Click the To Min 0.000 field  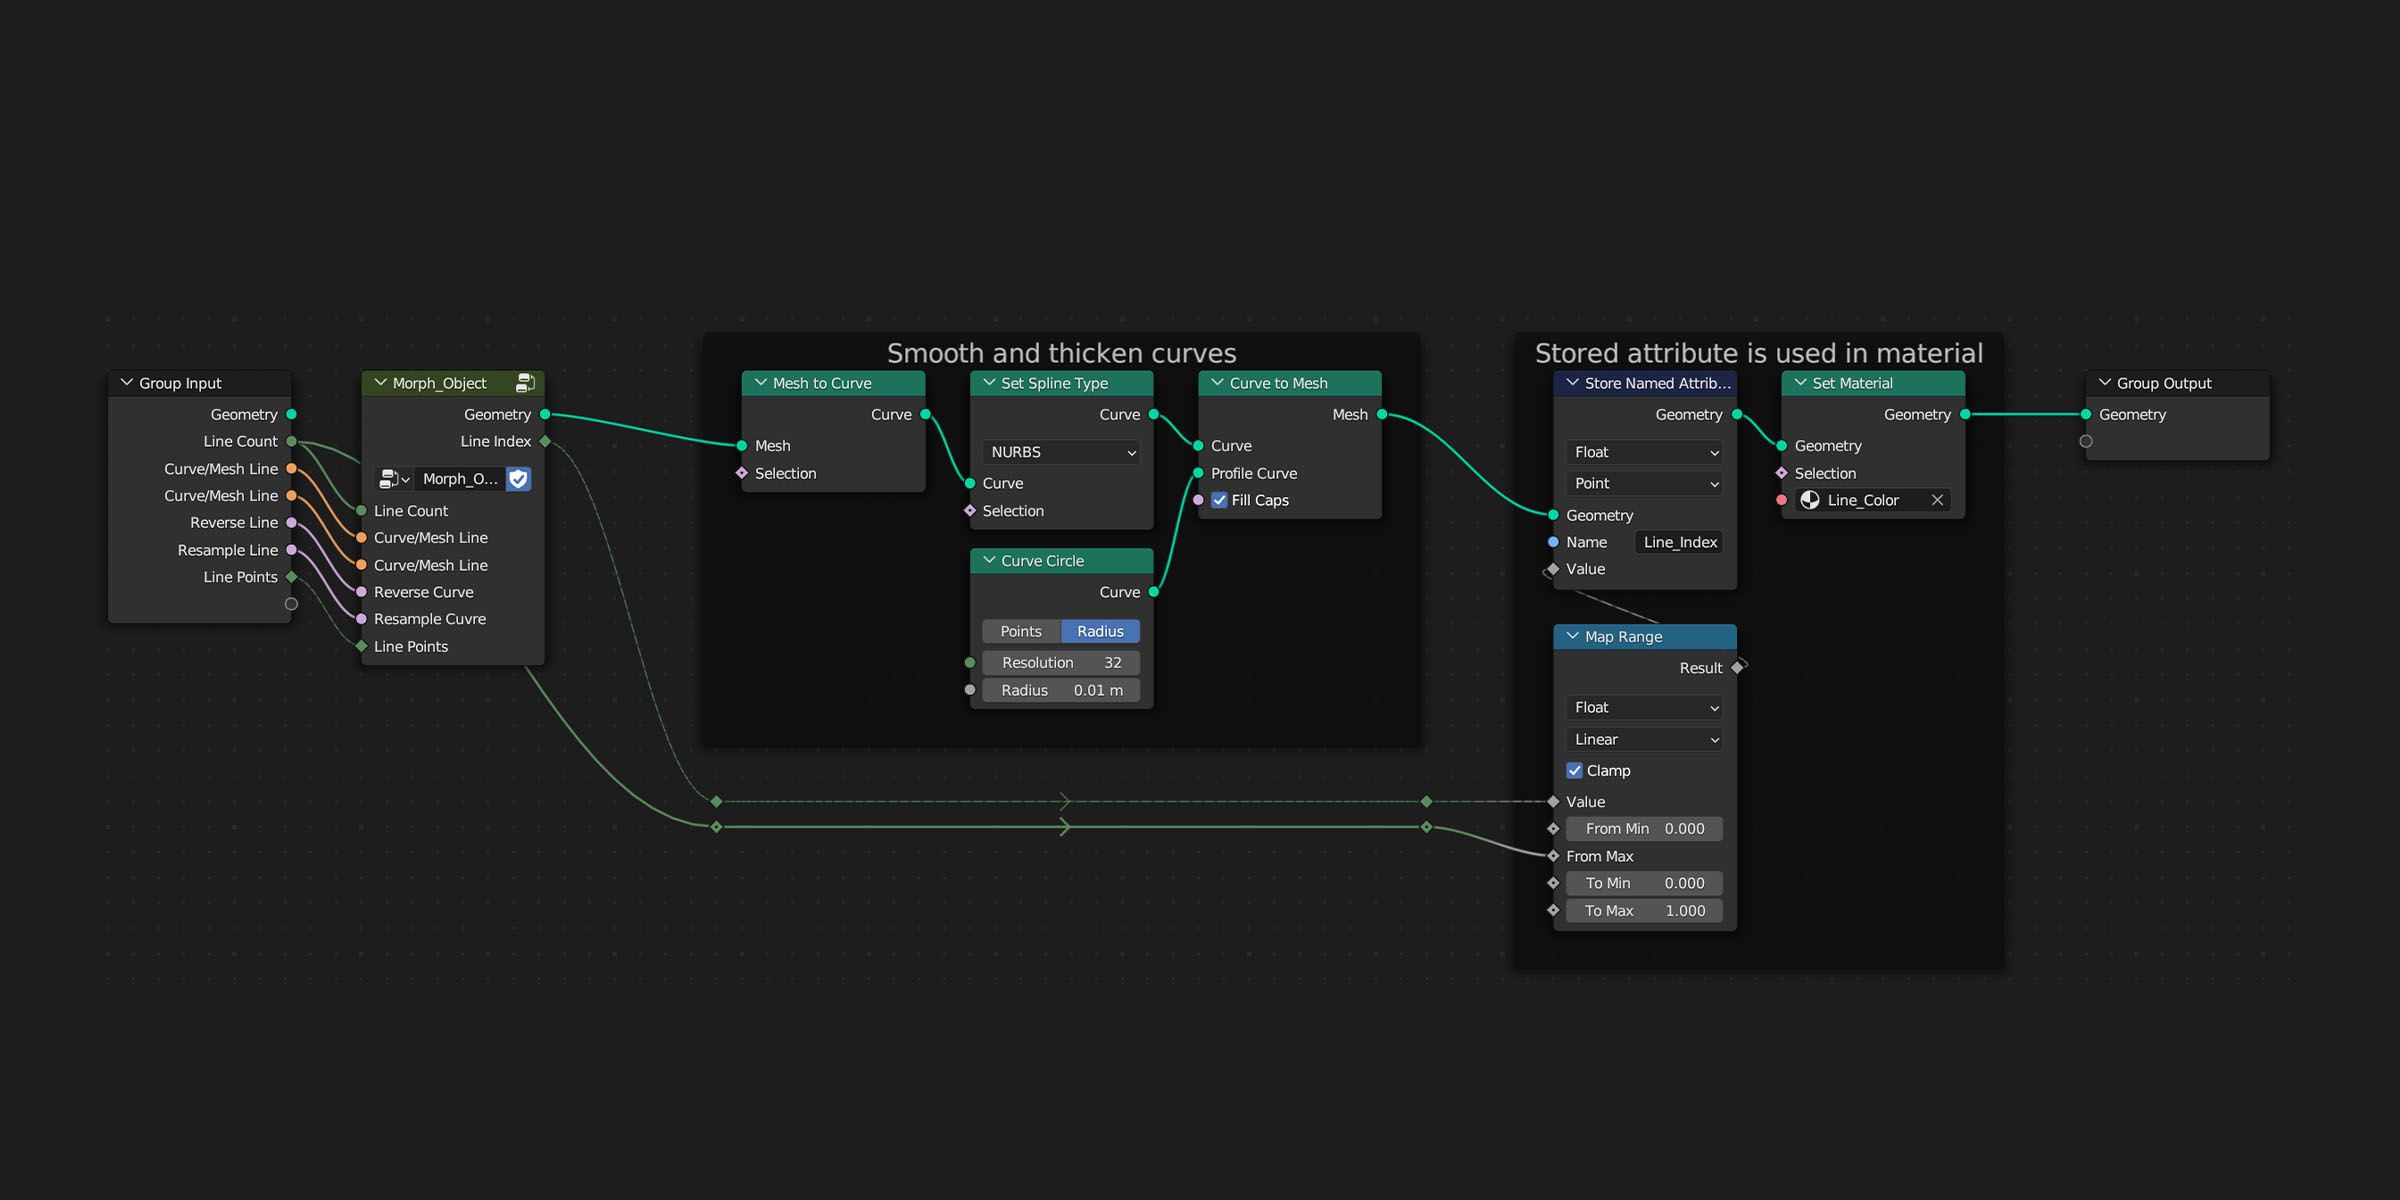click(1645, 883)
